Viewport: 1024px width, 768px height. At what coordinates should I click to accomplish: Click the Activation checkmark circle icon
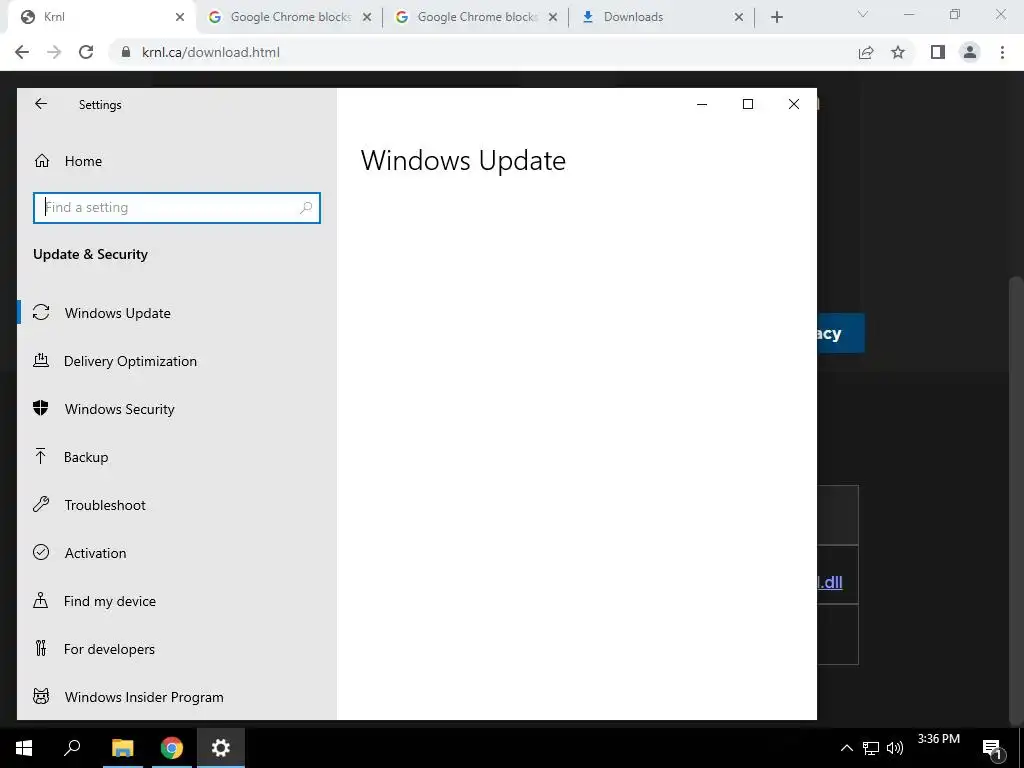coord(41,552)
